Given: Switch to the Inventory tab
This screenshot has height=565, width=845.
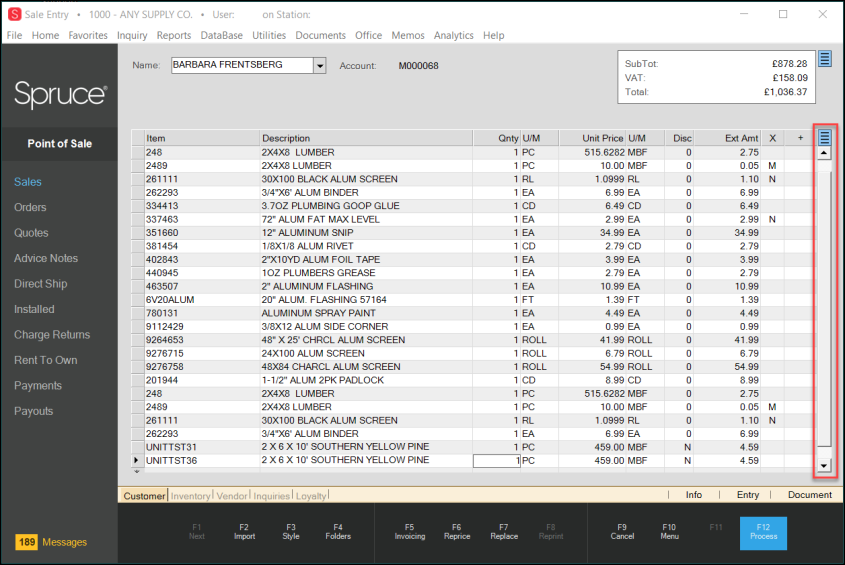Looking at the screenshot, I should [x=190, y=495].
